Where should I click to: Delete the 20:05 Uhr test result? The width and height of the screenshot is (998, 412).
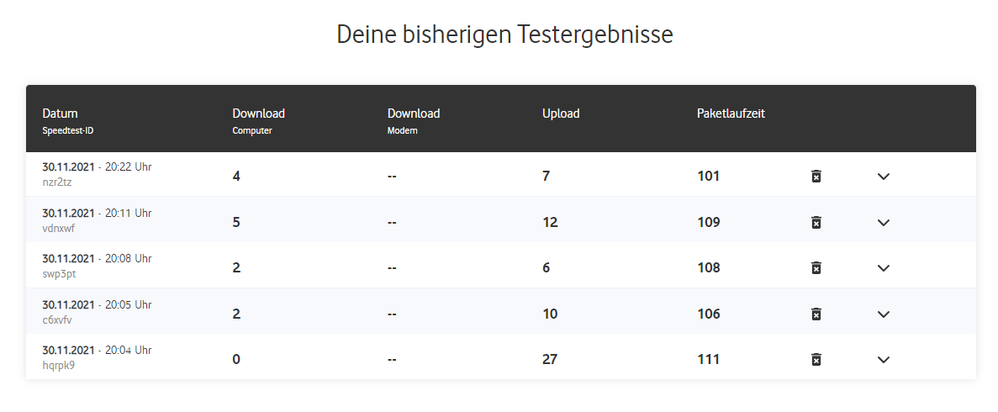tap(816, 314)
